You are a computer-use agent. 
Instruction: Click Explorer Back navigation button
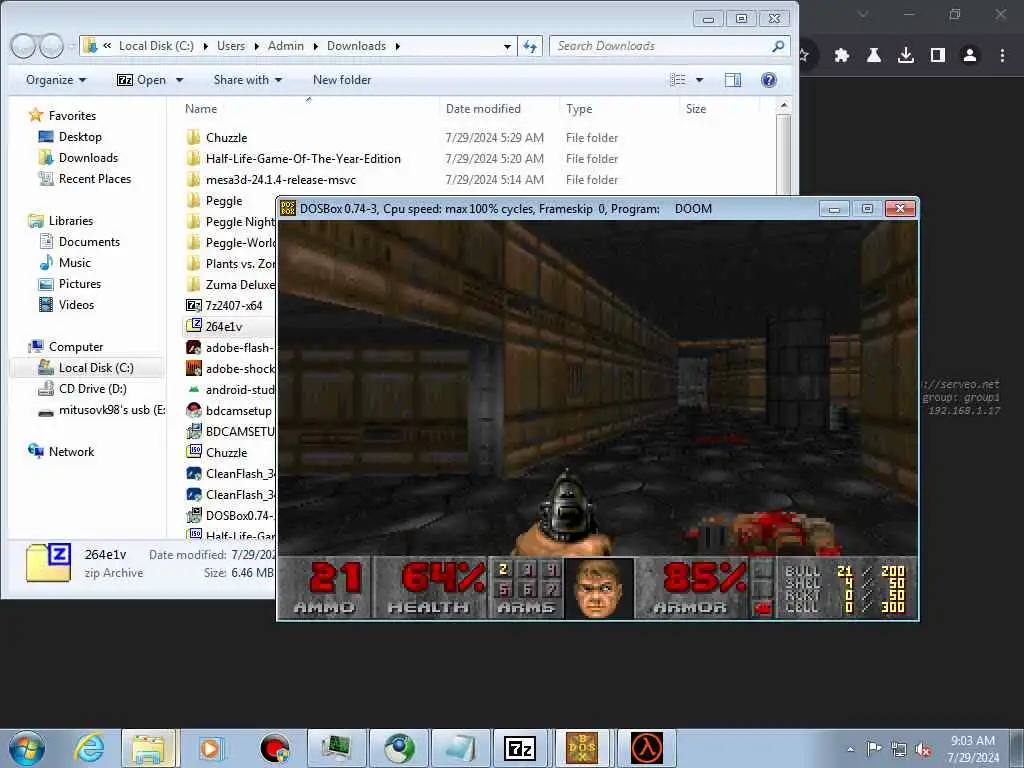[24, 46]
